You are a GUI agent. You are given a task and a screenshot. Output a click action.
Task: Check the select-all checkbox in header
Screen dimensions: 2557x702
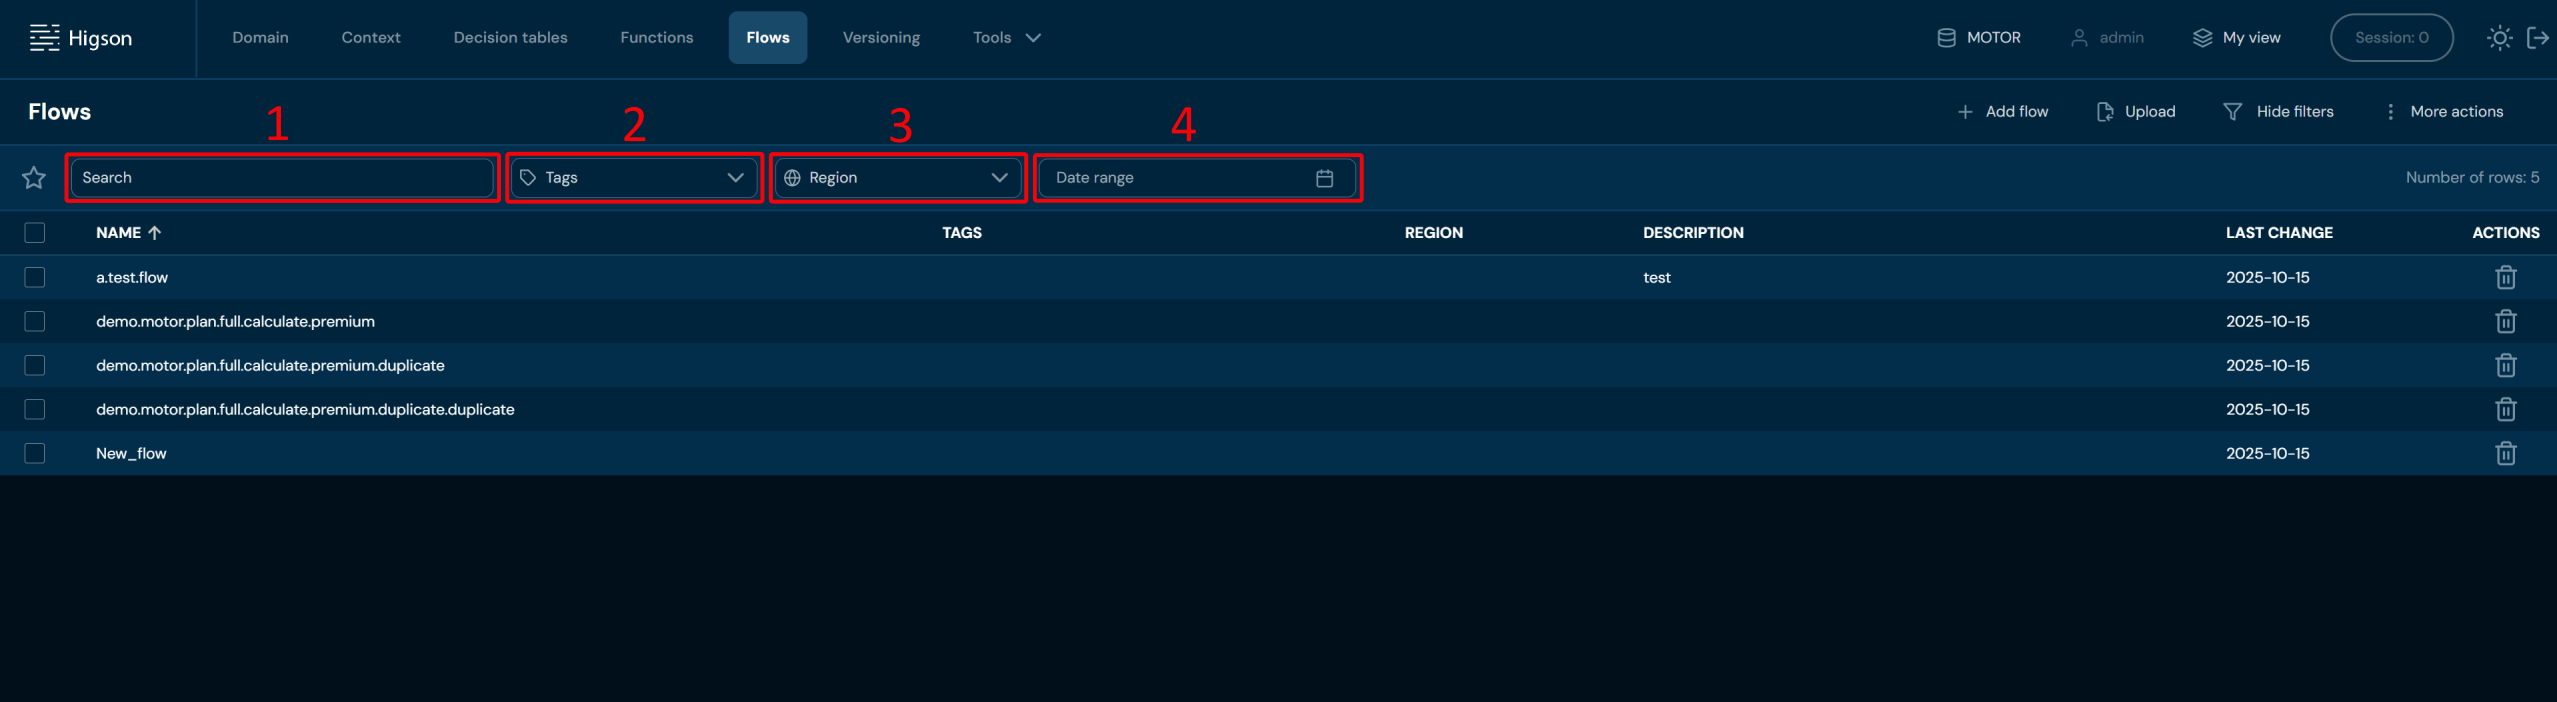point(35,233)
